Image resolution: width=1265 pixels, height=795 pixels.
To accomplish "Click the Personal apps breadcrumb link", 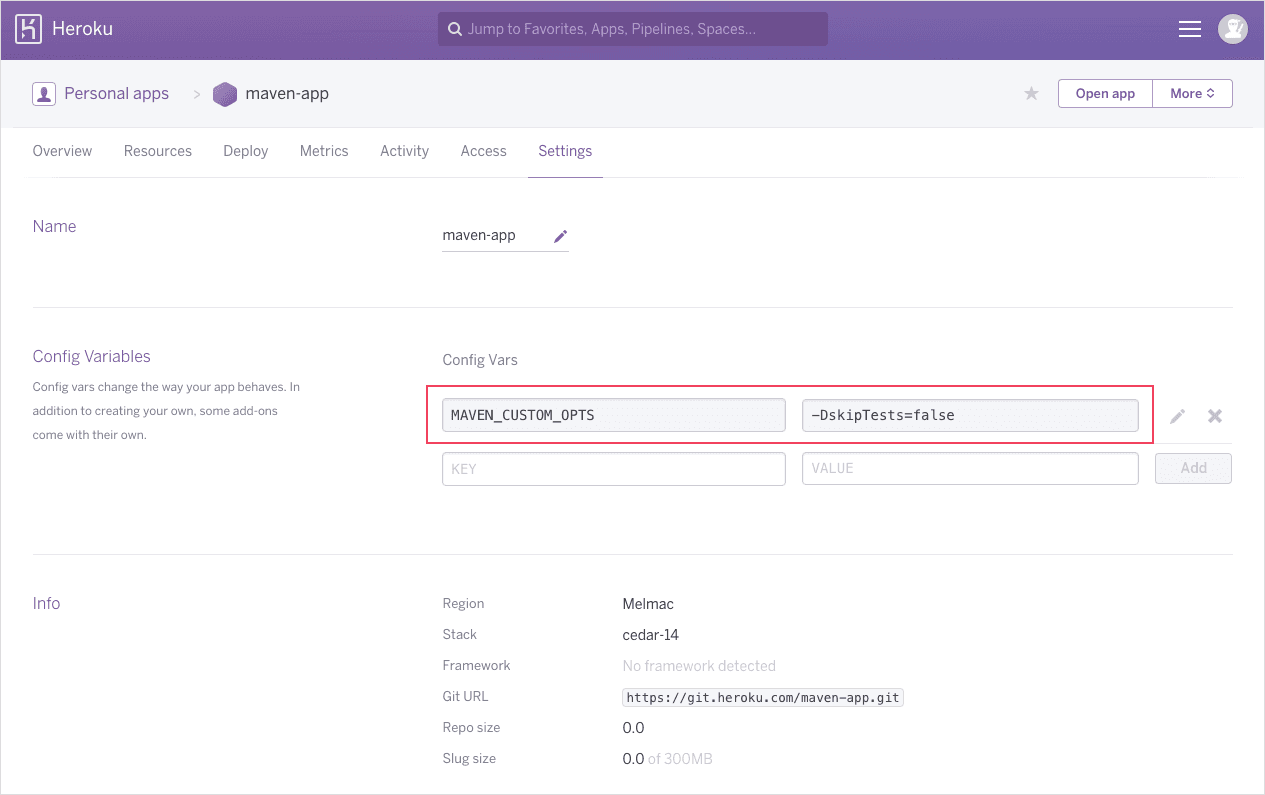I will pos(116,94).
